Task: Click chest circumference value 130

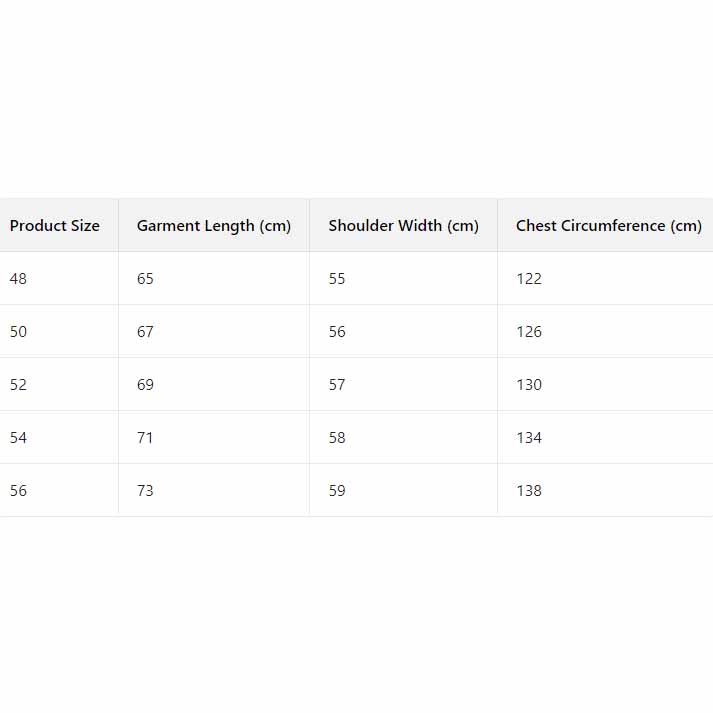Action: click(x=529, y=385)
